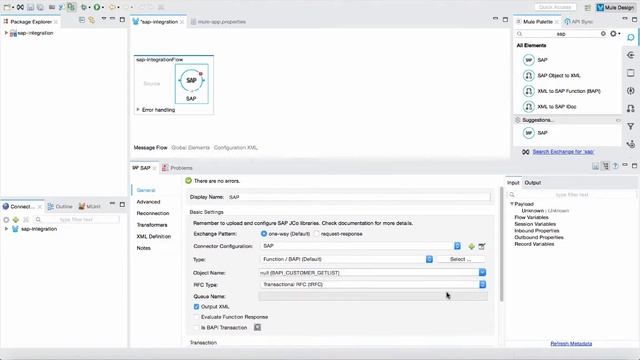The width and height of the screenshot is (640, 360).
Task: Switch to the MUnit tab
Action: point(89,207)
